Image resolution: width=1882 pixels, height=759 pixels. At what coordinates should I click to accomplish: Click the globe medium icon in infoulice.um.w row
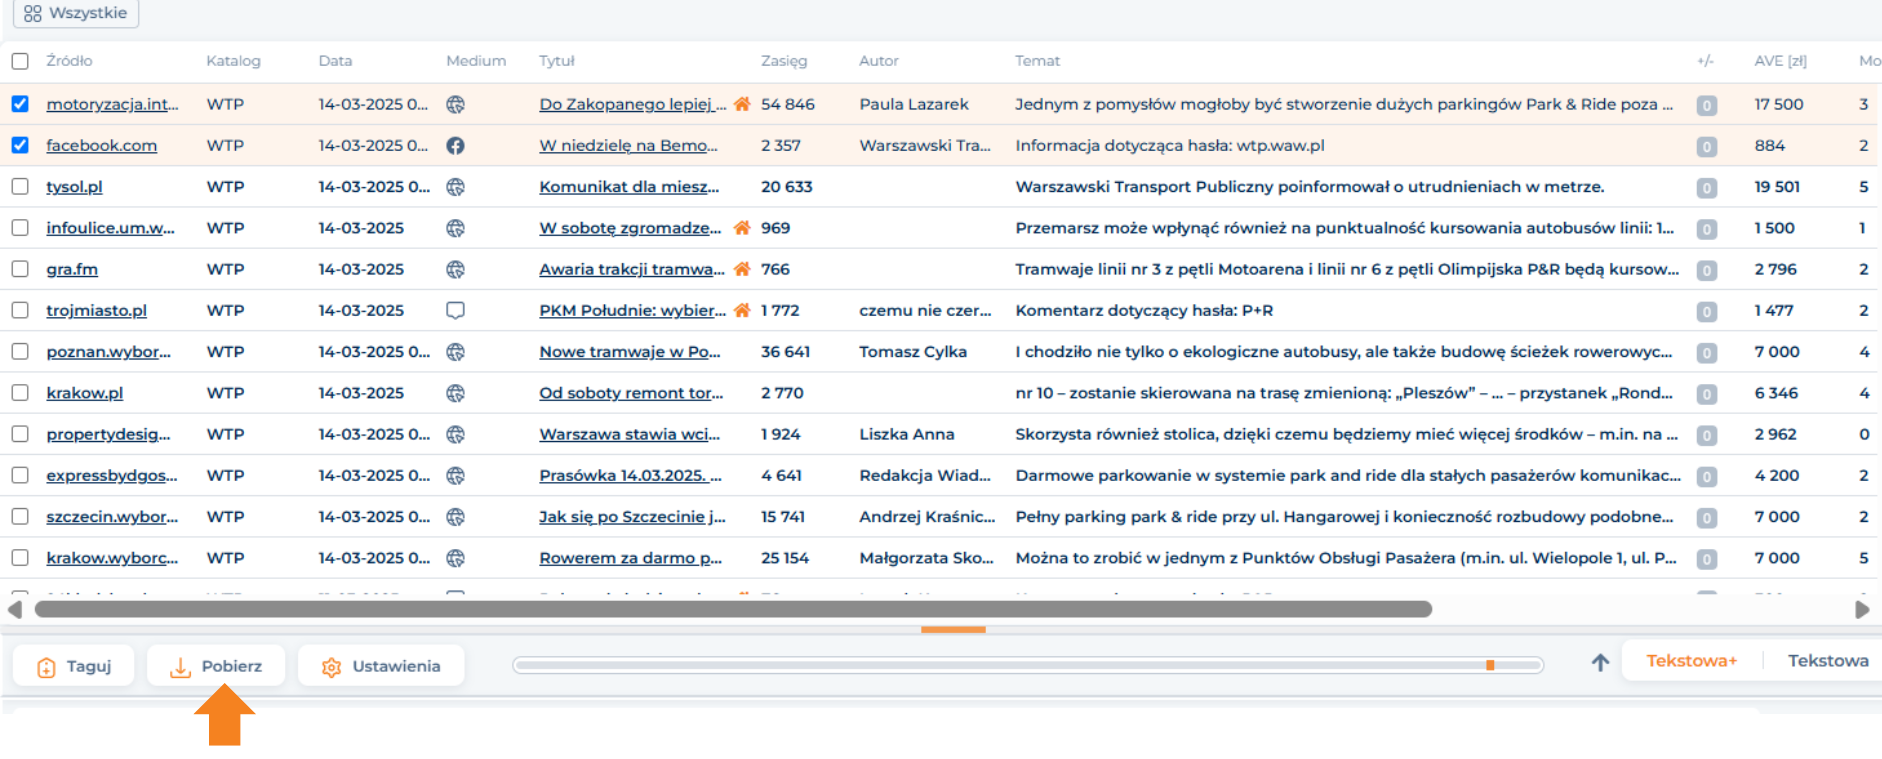pyautogui.click(x=455, y=228)
